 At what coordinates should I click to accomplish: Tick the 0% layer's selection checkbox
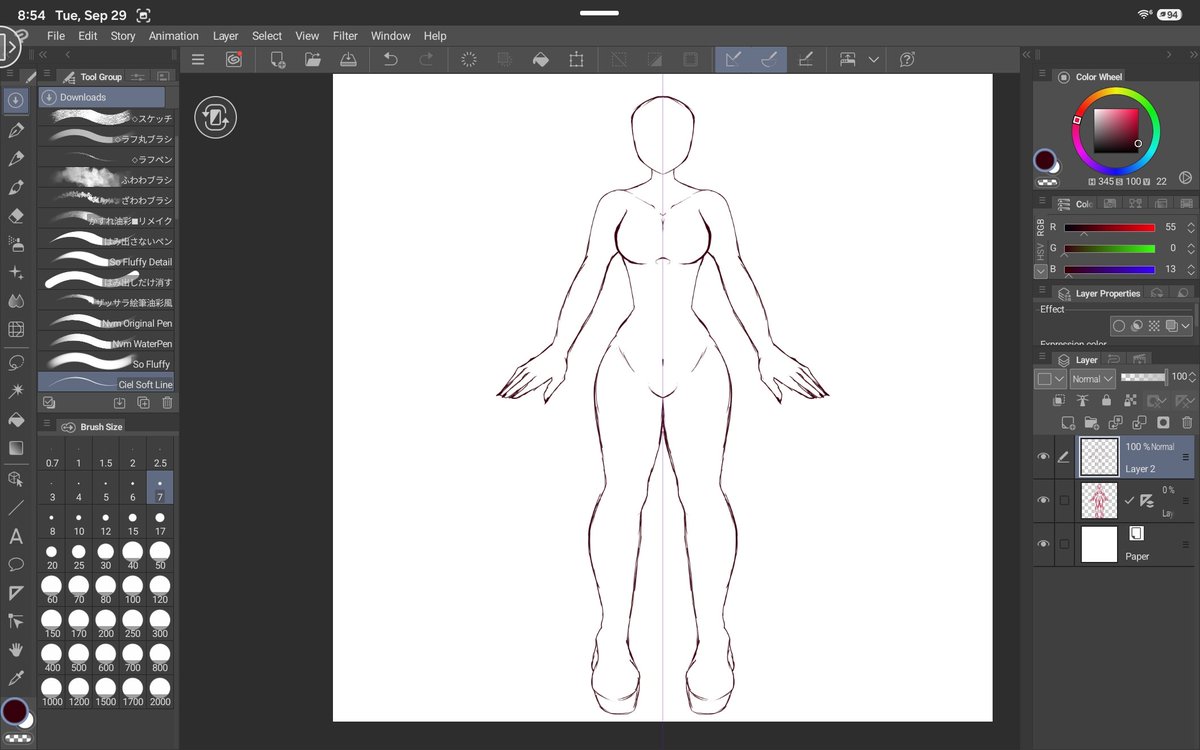click(1064, 500)
